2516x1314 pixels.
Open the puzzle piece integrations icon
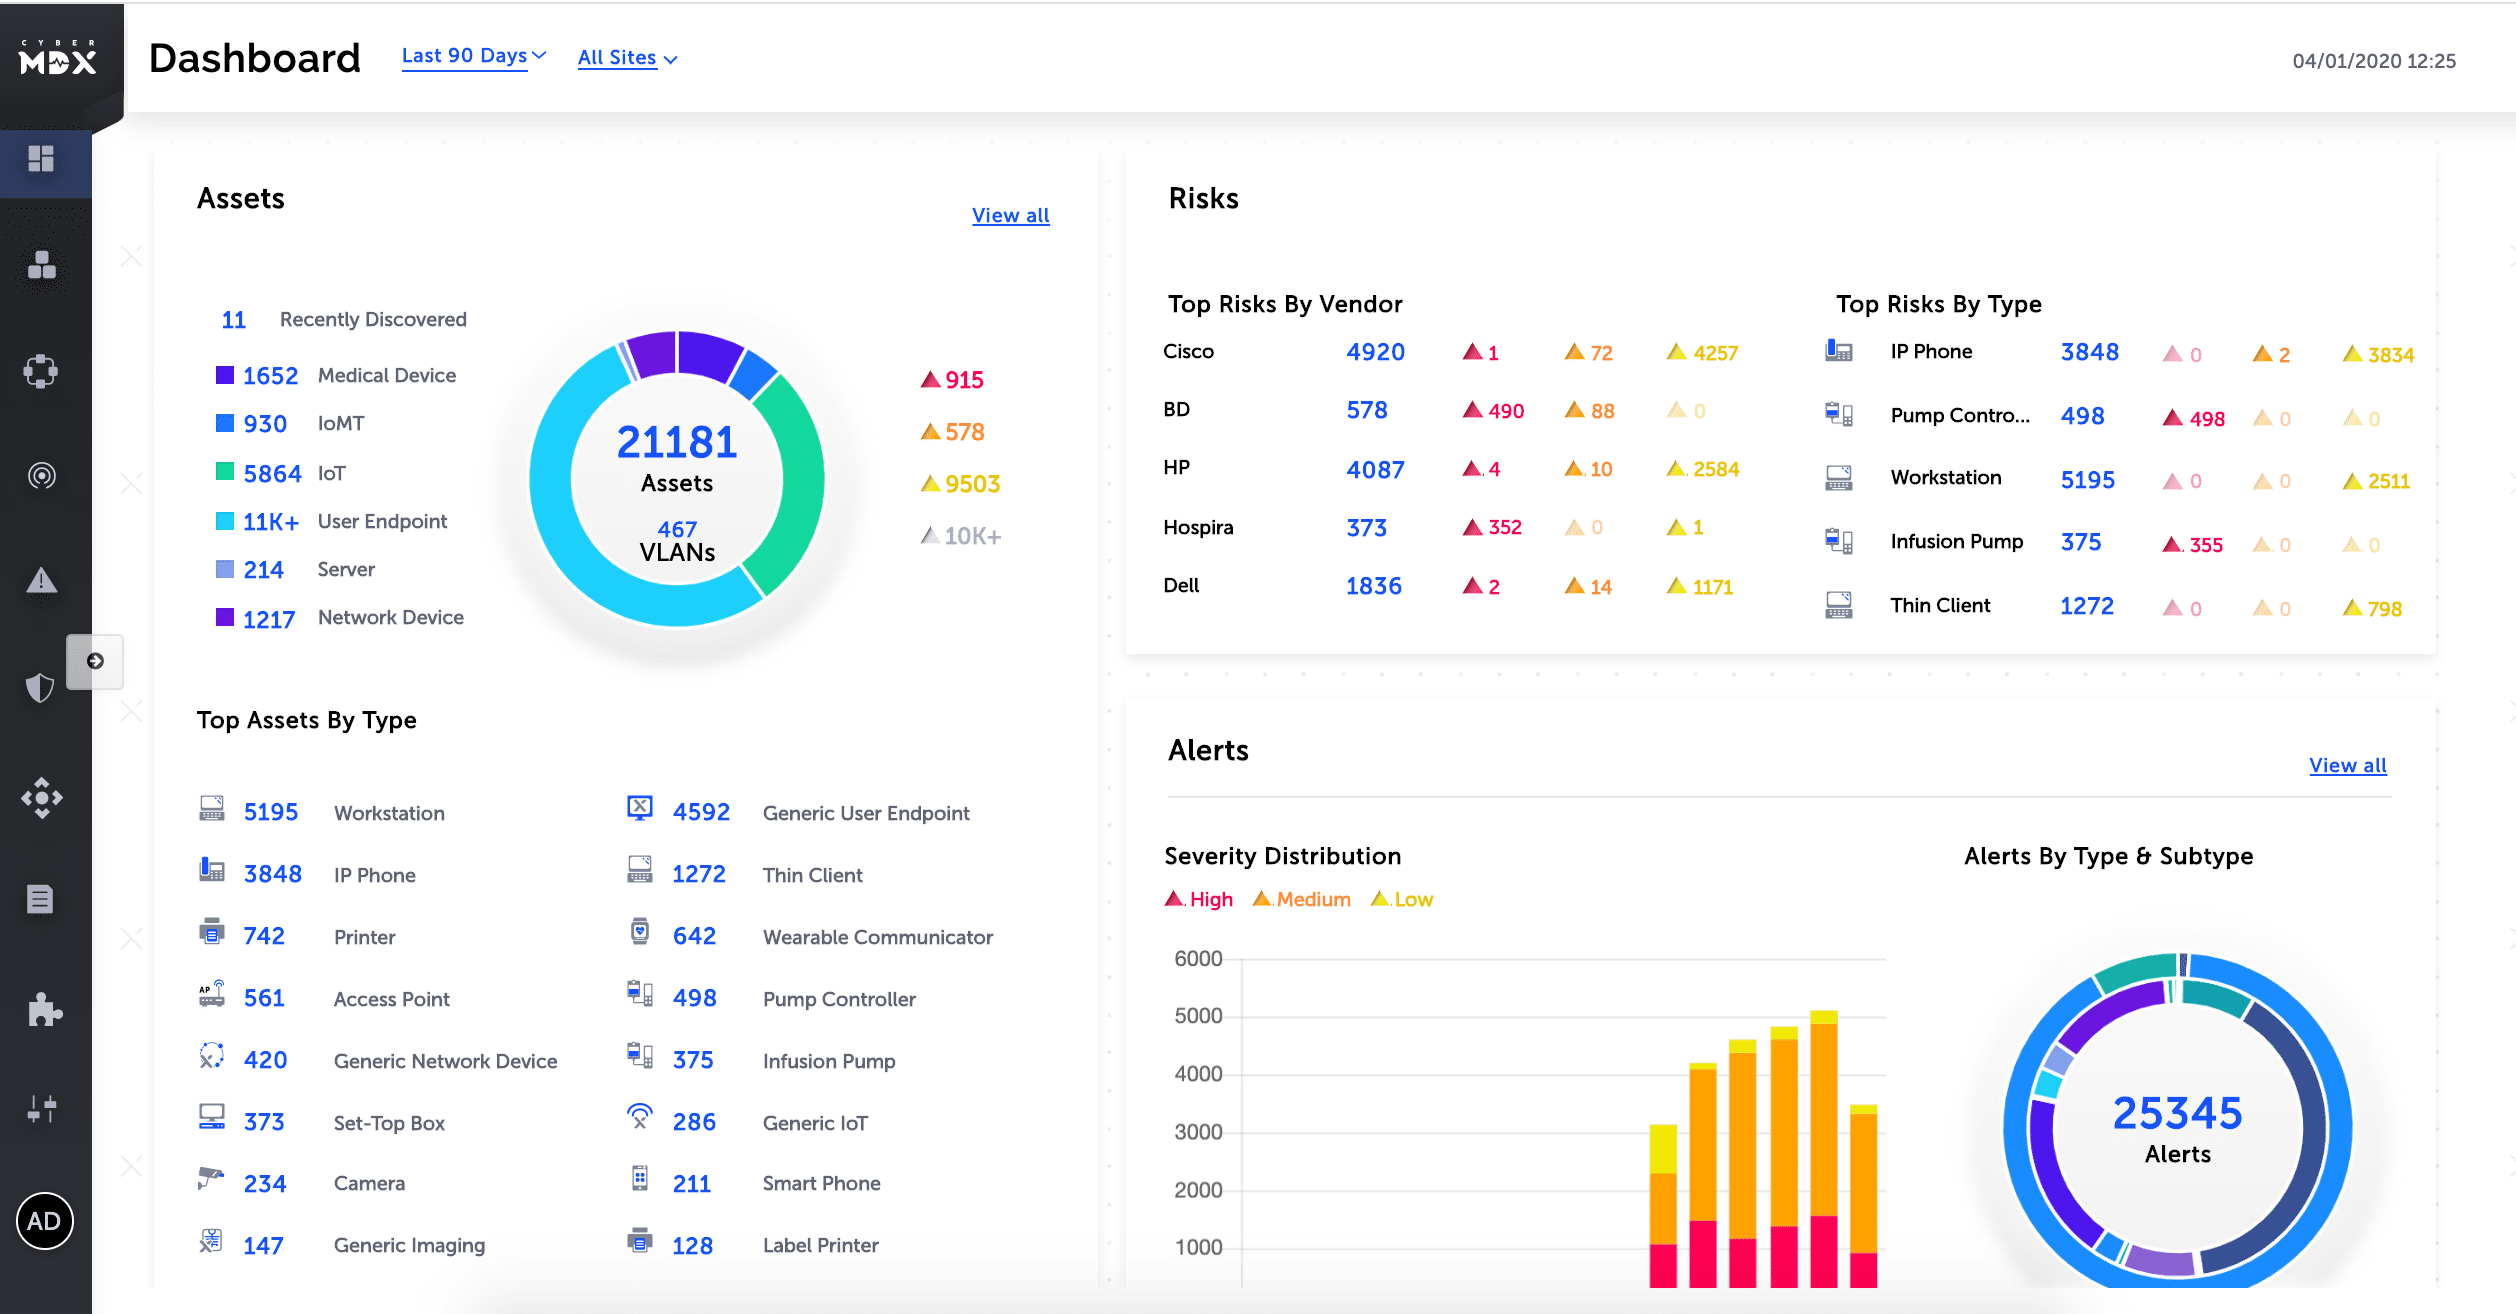pos(44,1010)
